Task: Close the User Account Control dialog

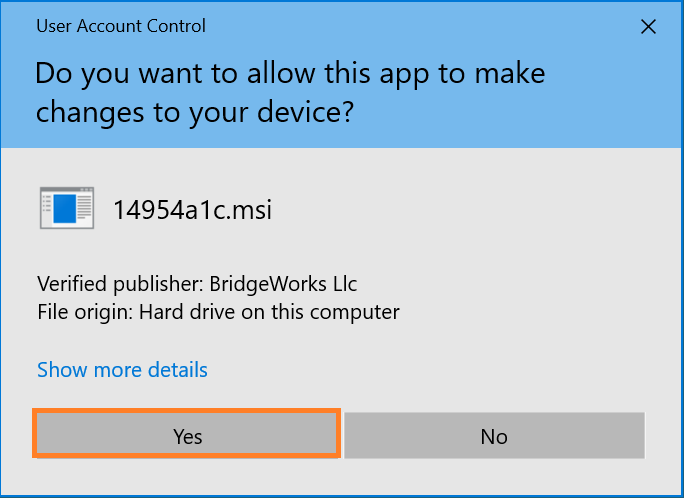Action: 648,27
